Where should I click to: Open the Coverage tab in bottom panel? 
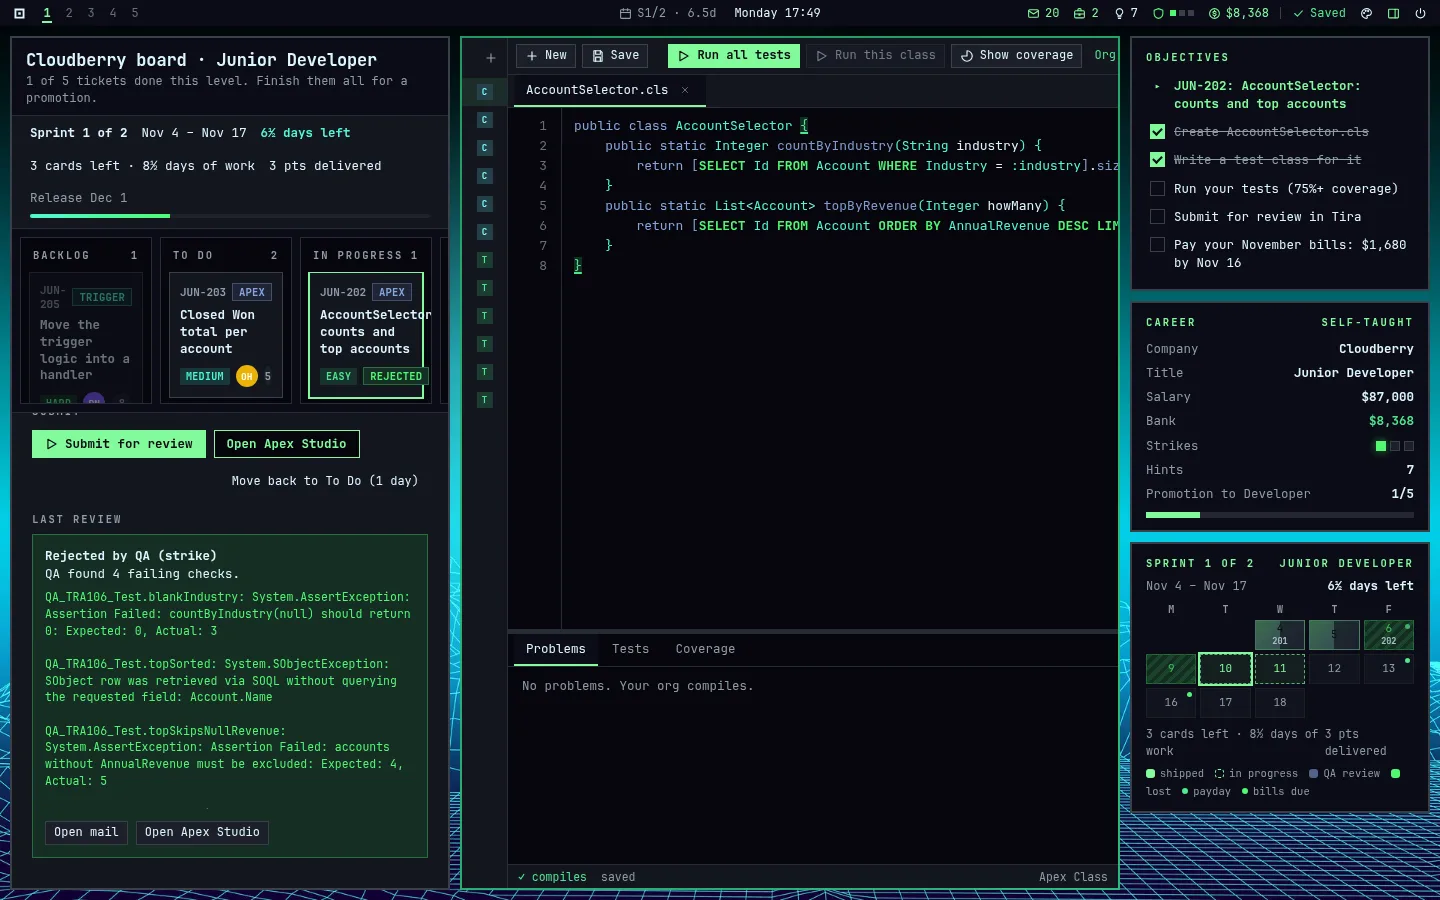pyautogui.click(x=705, y=649)
